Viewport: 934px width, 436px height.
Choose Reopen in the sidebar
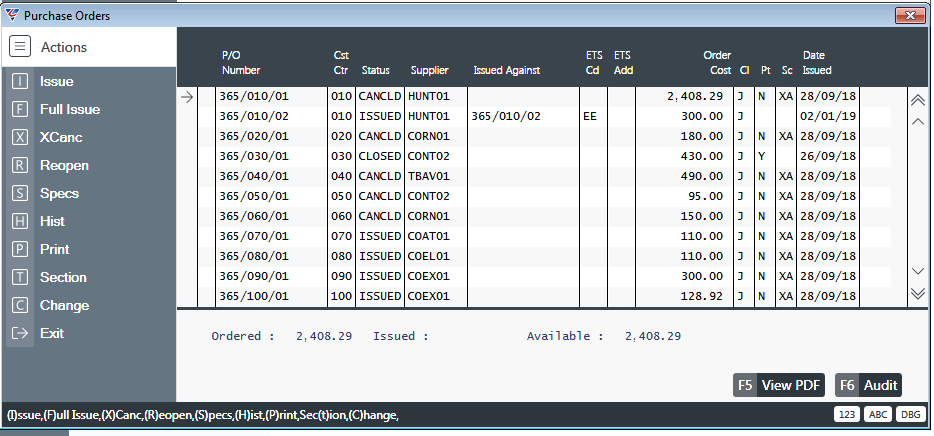click(x=64, y=166)
